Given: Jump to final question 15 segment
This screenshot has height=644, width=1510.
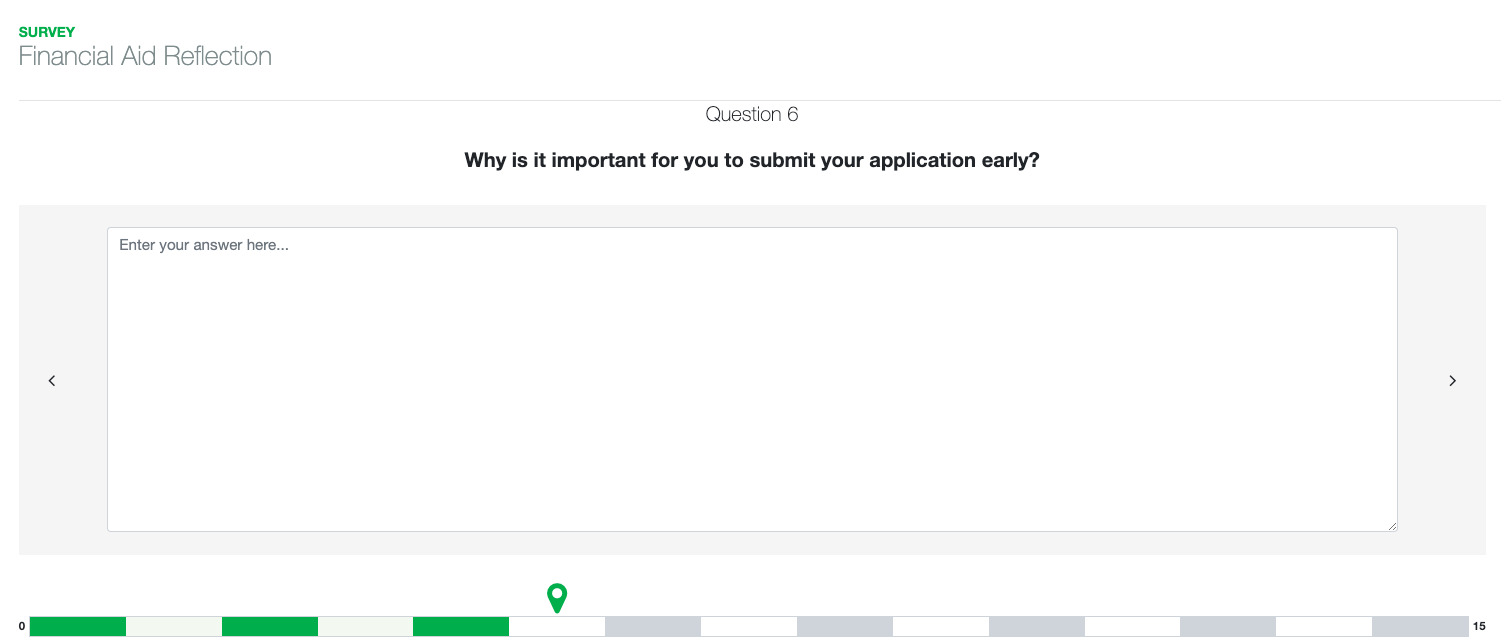Looking at the screenshot, I should (x=1420, y=627).
